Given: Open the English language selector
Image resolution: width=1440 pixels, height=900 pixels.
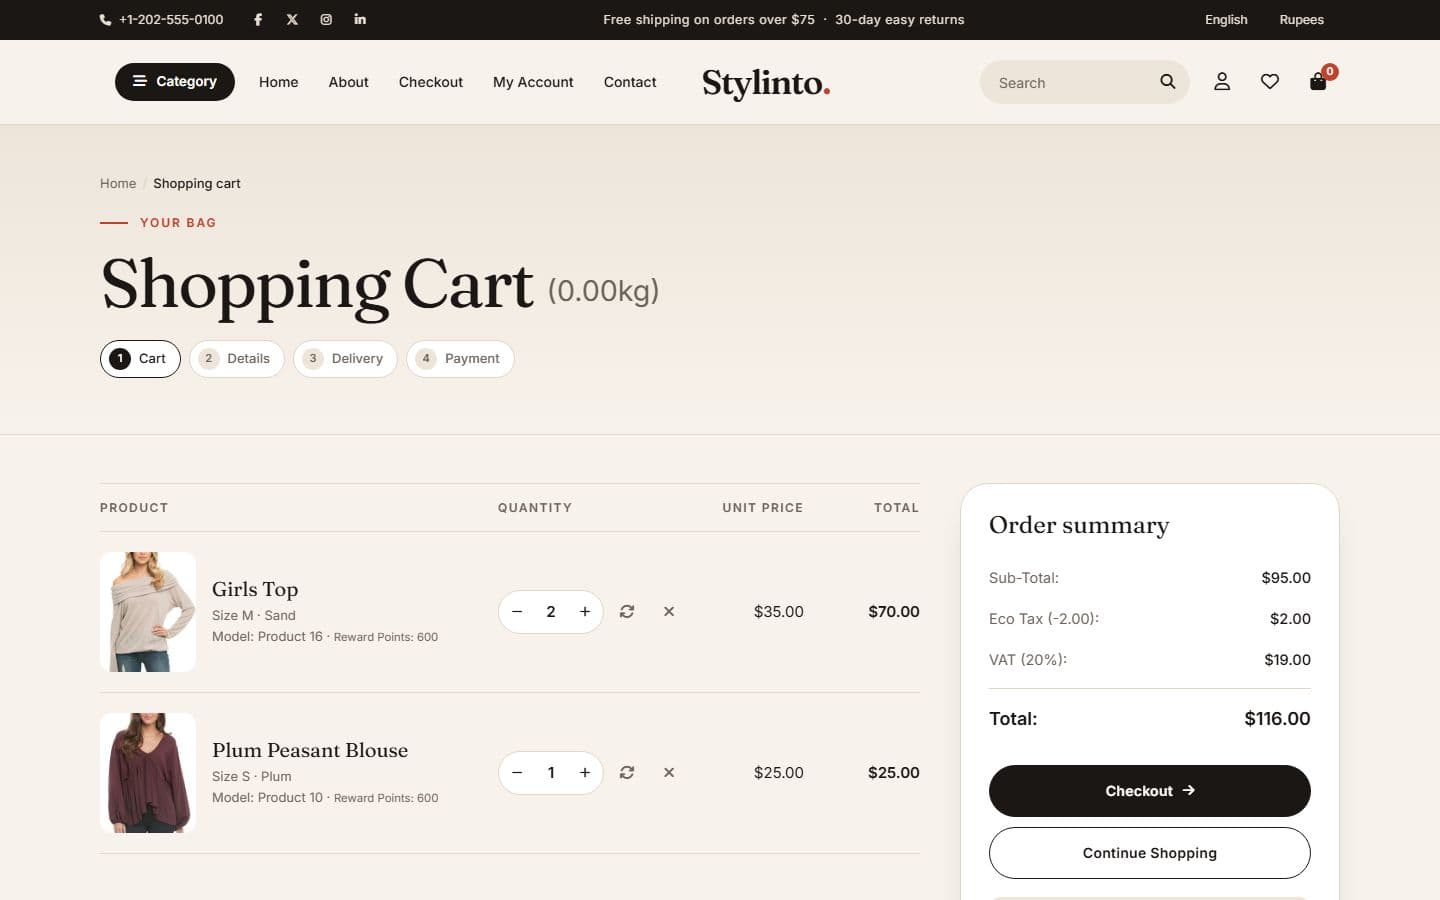Looking at the screenshot, I should coord(1226,19).
